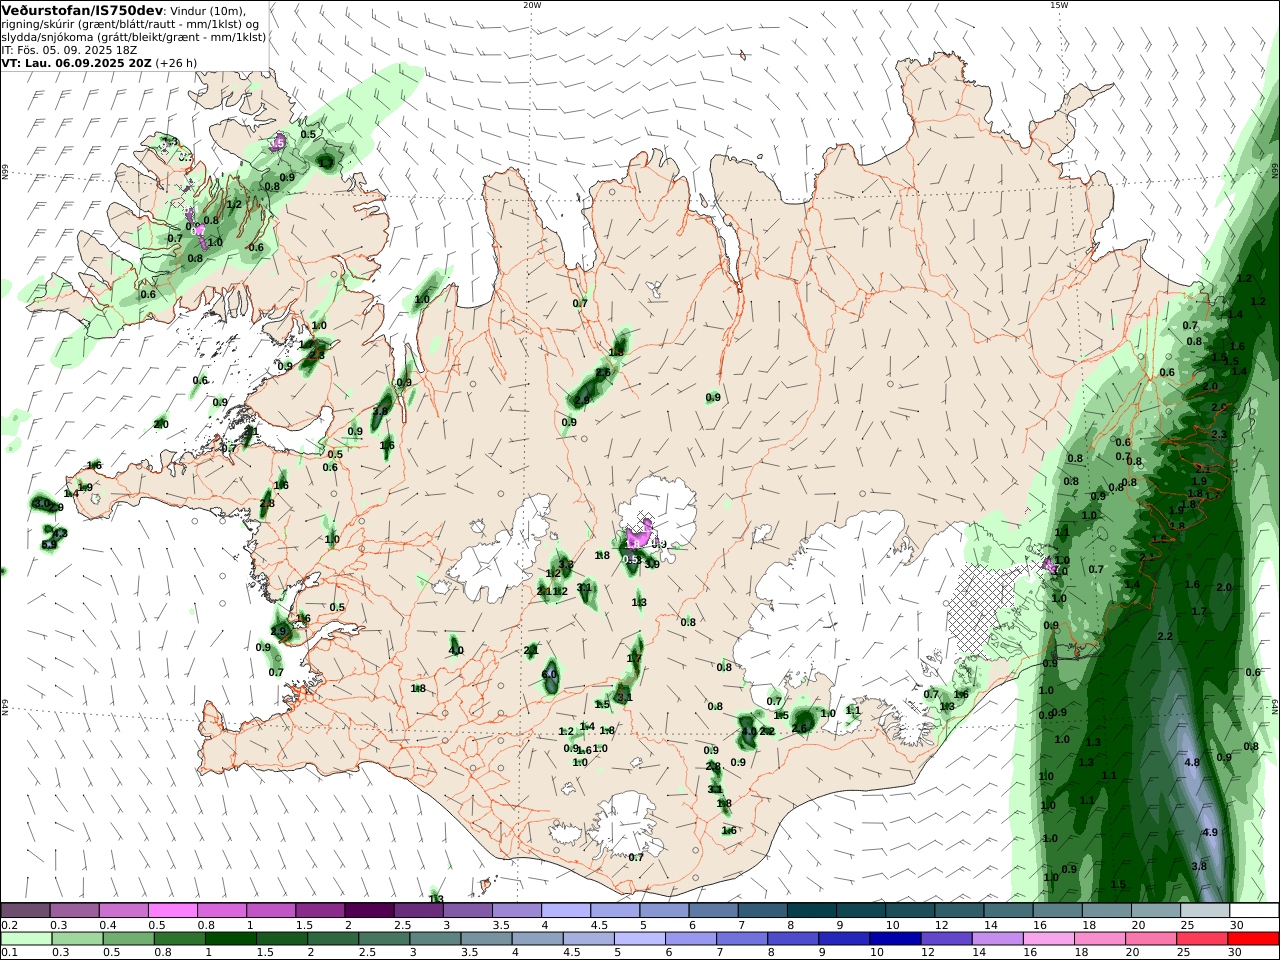The width and height of the screenshot is (1280, 960).
Task: Pick the 0.8 magenta swatch, upper legend row
Action: click(221, 911)
